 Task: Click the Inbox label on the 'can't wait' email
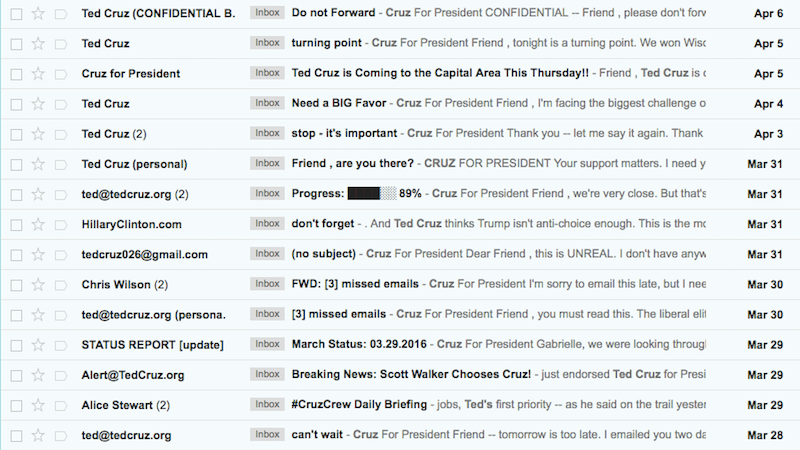click(x=267, y=435)
